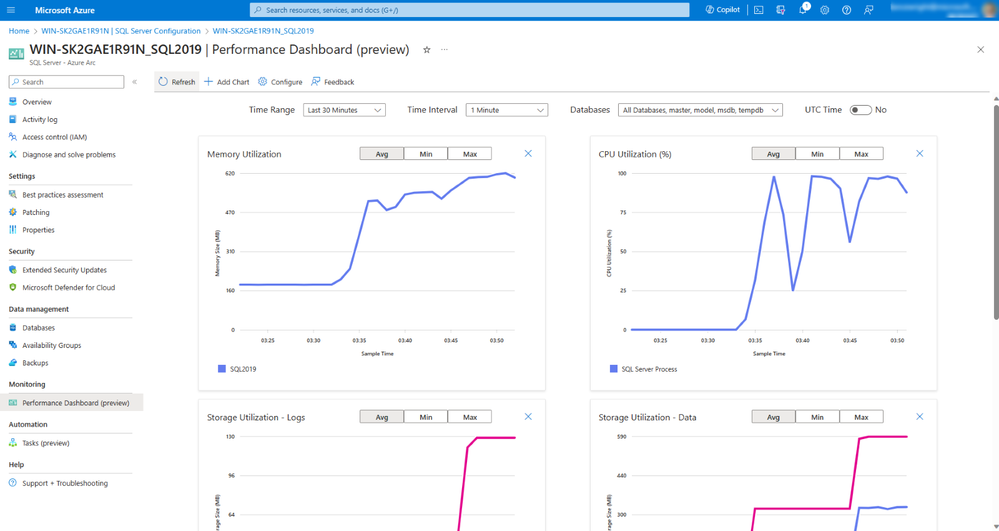
Task: Open the directories and subscriptions filter icon
Action: pos(781,10)
